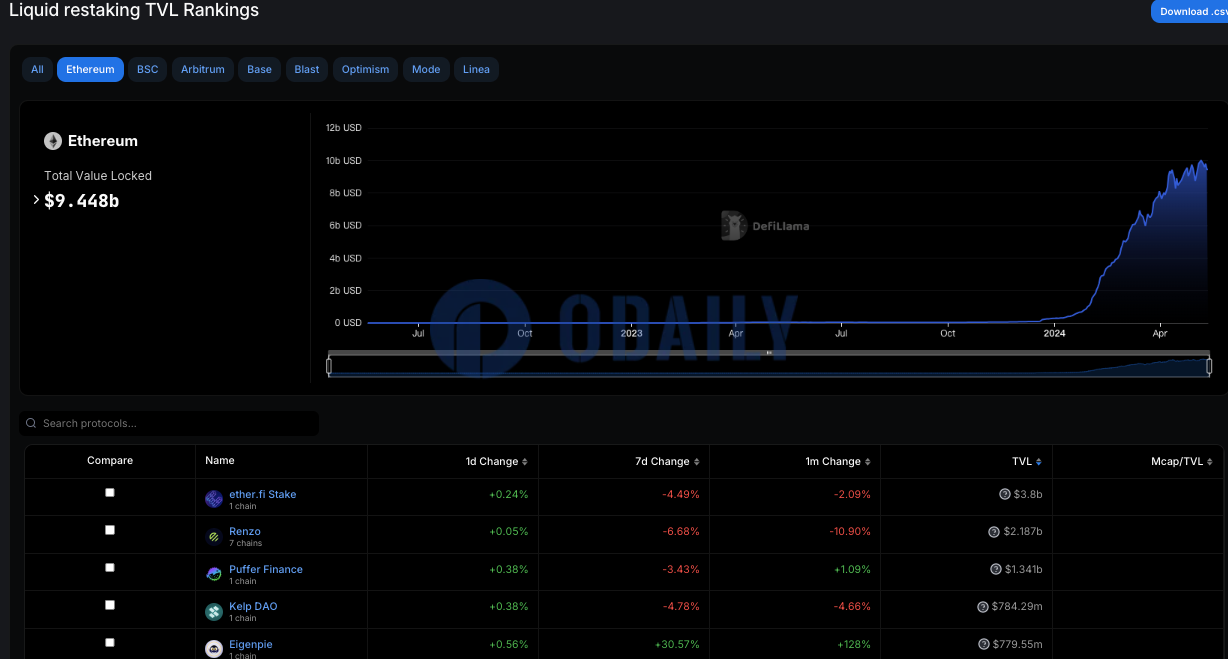The height and width of the screenshot is (659, 1228).
Task: Select the compare checkbox for Eigenpie
Action: [110, 643]
